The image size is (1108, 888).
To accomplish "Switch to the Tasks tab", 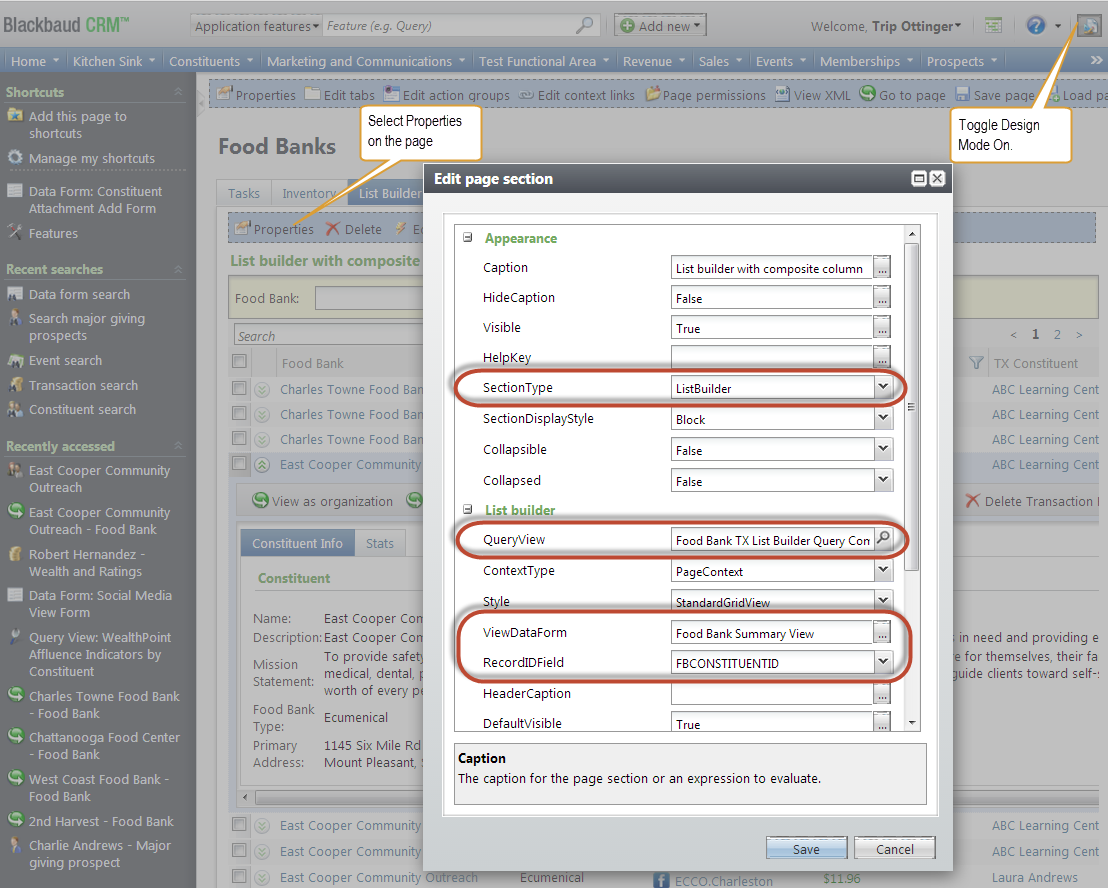I will click(x=244, y=193).
